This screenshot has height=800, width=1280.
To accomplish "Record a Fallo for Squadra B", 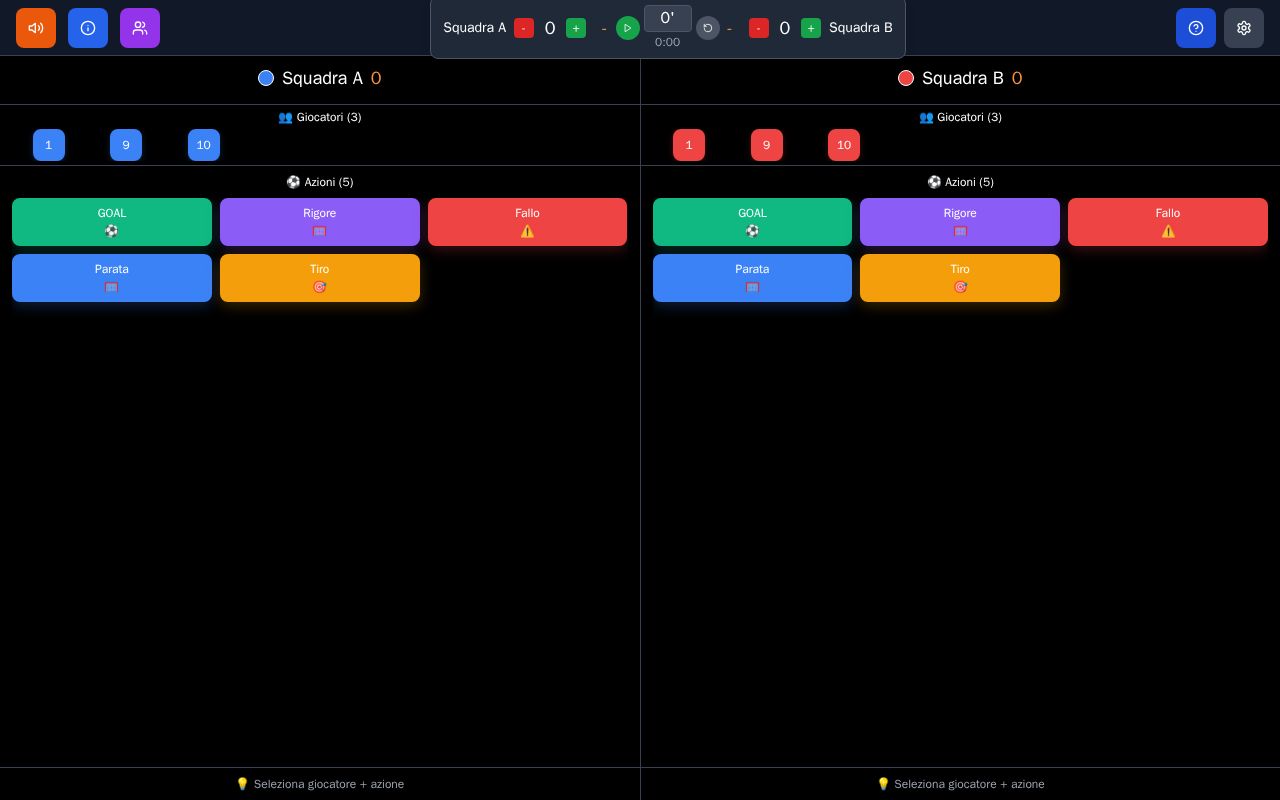I will tap(1168, 222).
